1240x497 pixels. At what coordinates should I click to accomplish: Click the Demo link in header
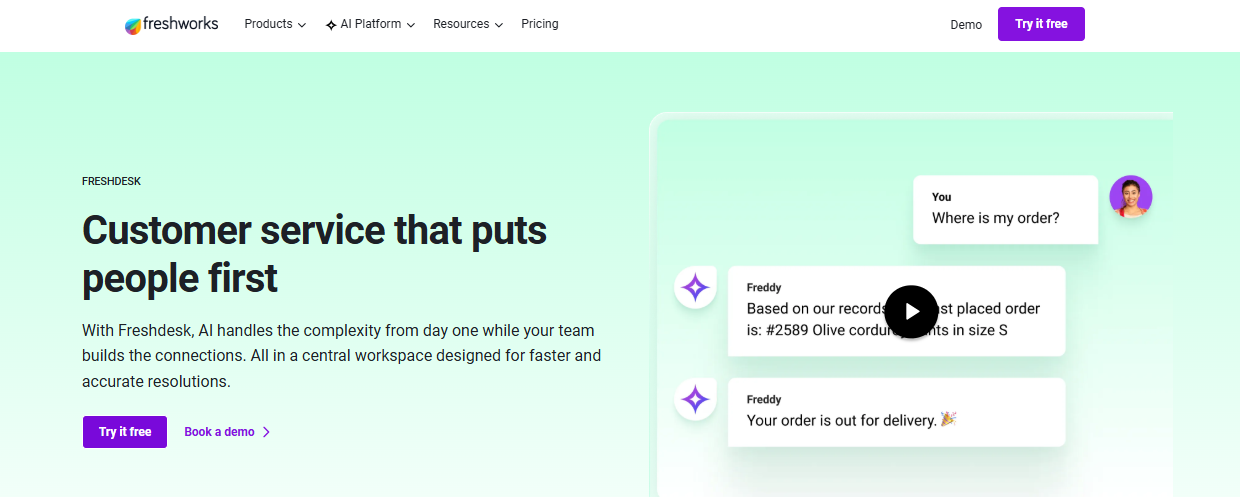click(966, 25)
